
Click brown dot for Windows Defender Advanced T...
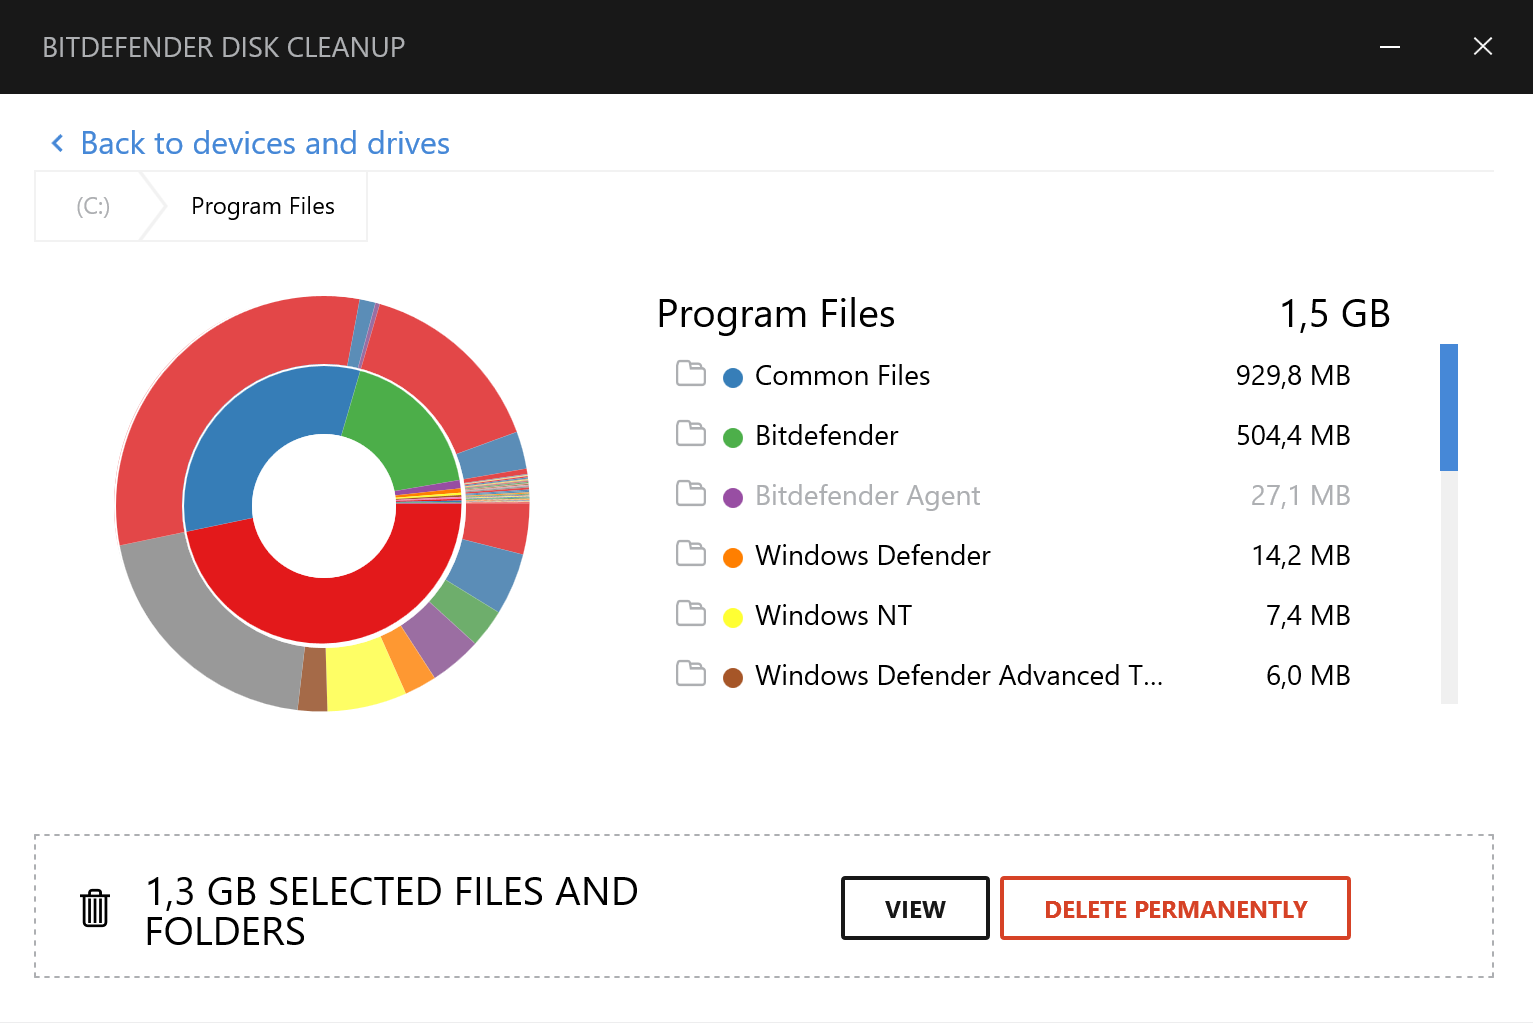[x=733, y=677]
